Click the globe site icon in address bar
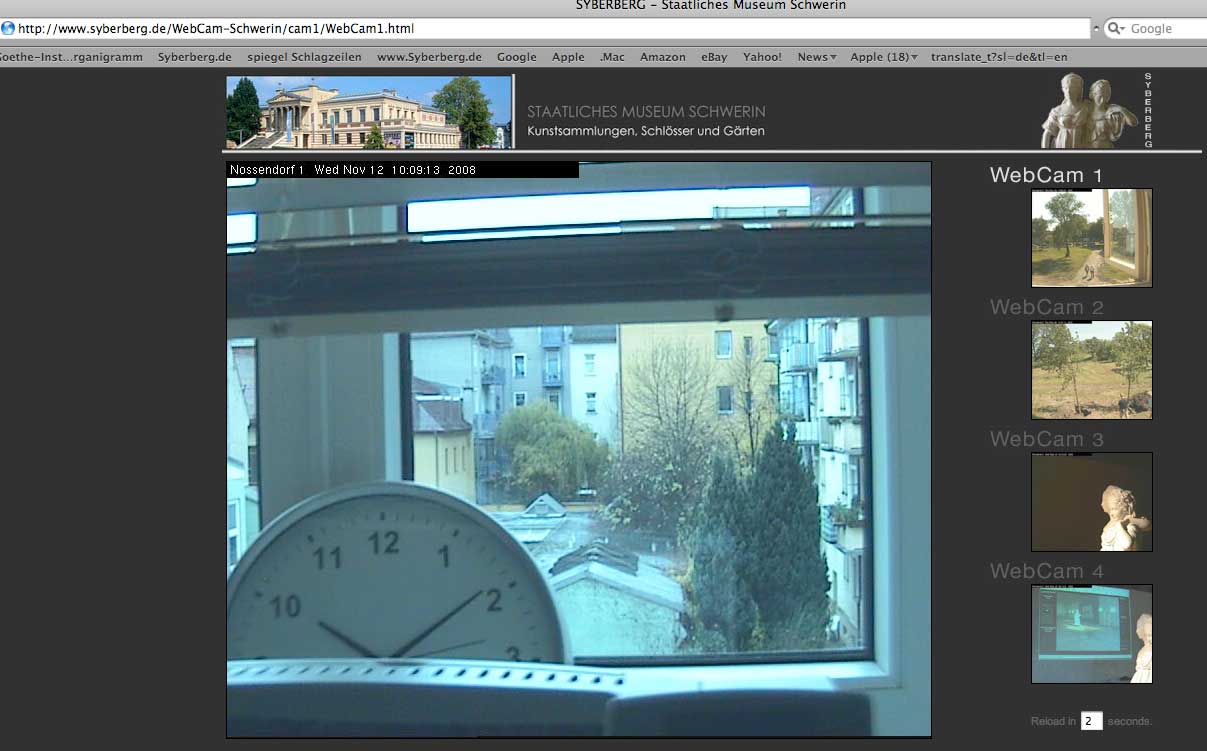The image size is (1207, 751). coord(8,28)
